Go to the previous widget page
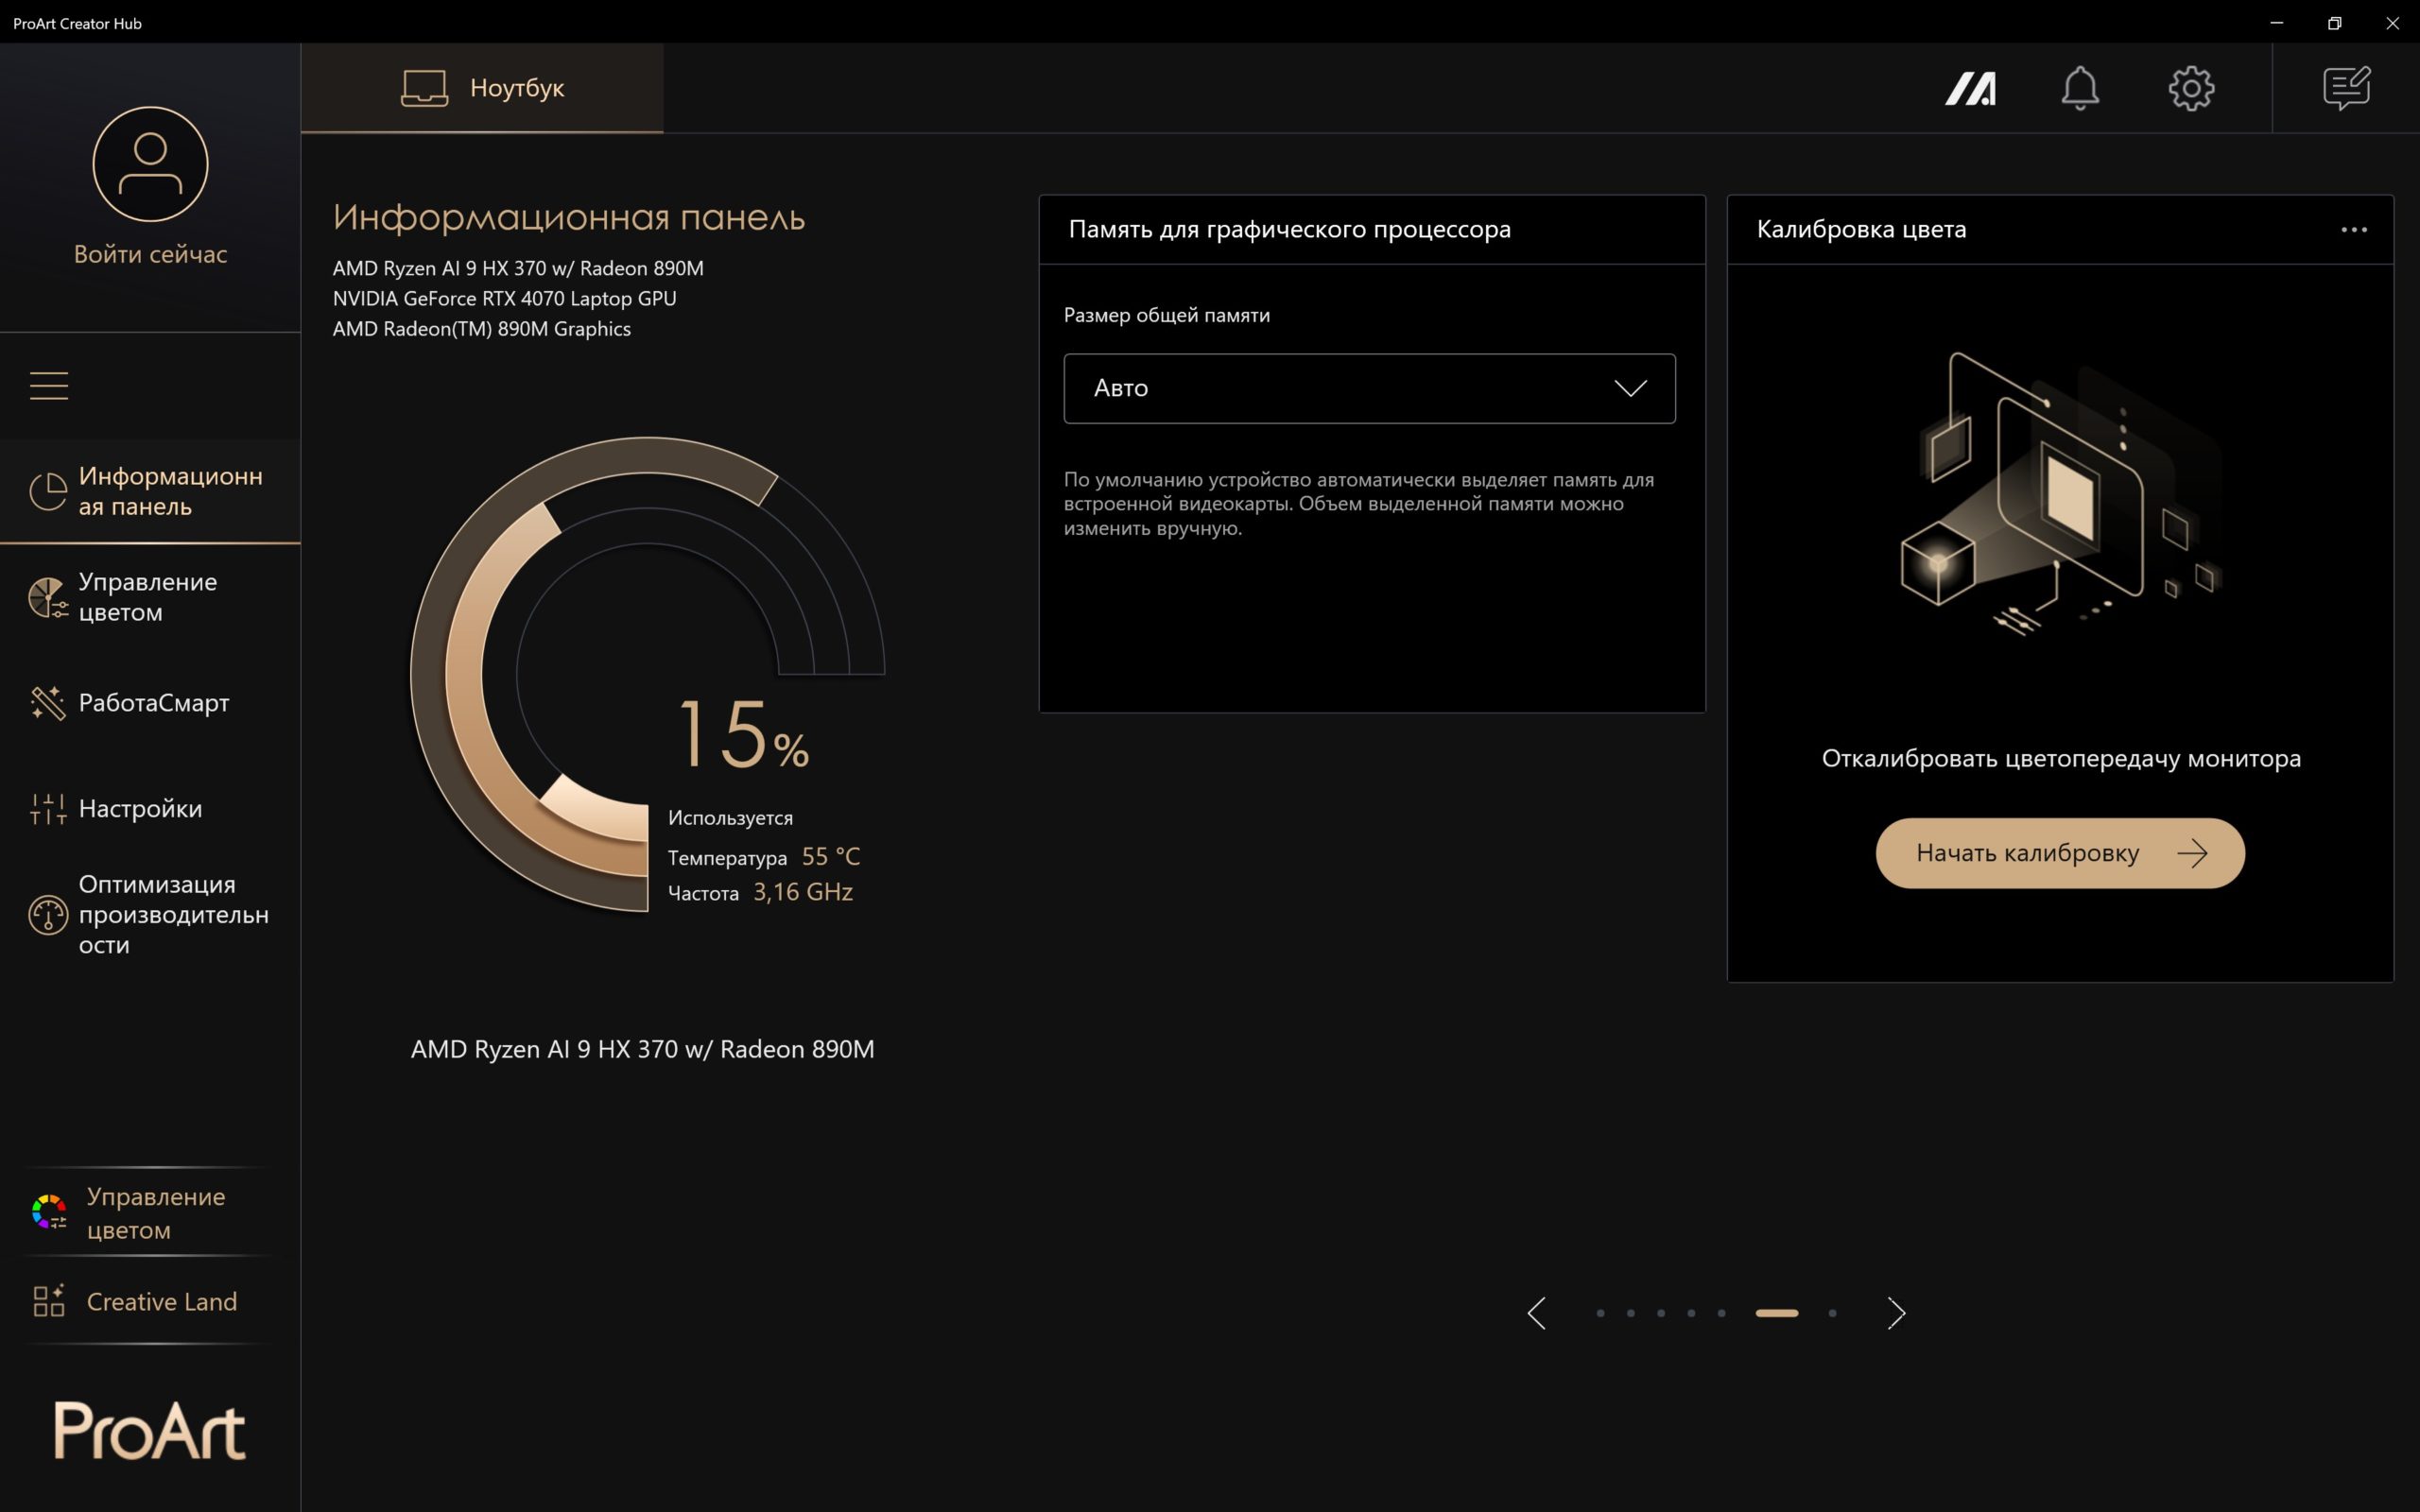The height and width of the screenshot is (1512, 2420). [x=1537, y=1313]
